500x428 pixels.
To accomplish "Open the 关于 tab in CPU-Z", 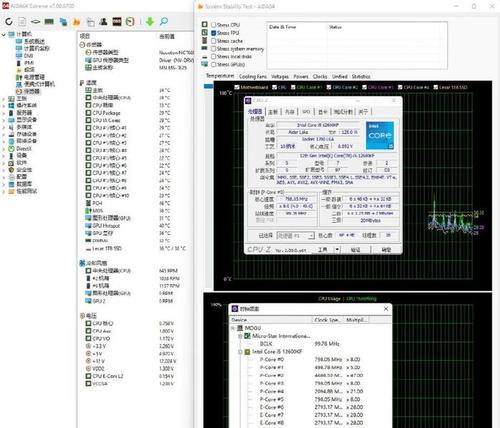I will (x=363, y=112).
